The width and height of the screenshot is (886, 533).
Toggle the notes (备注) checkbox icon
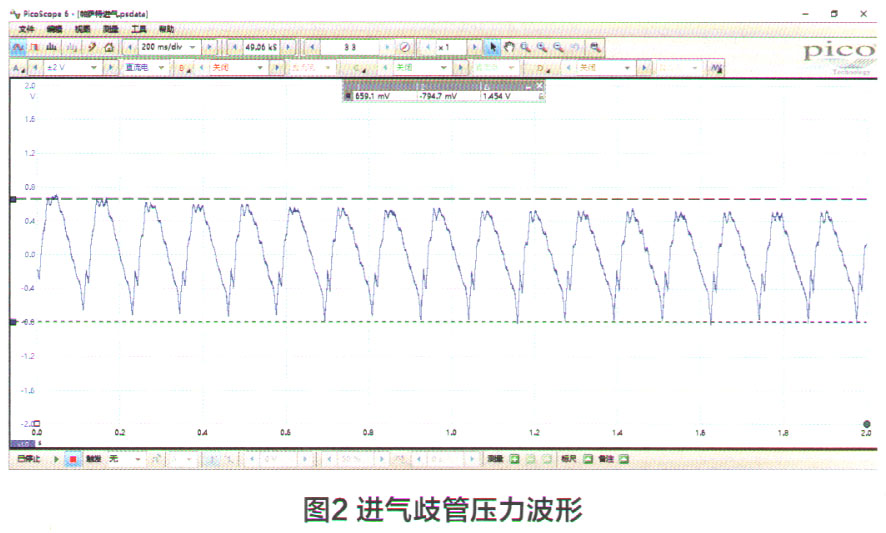click(623, 459)
